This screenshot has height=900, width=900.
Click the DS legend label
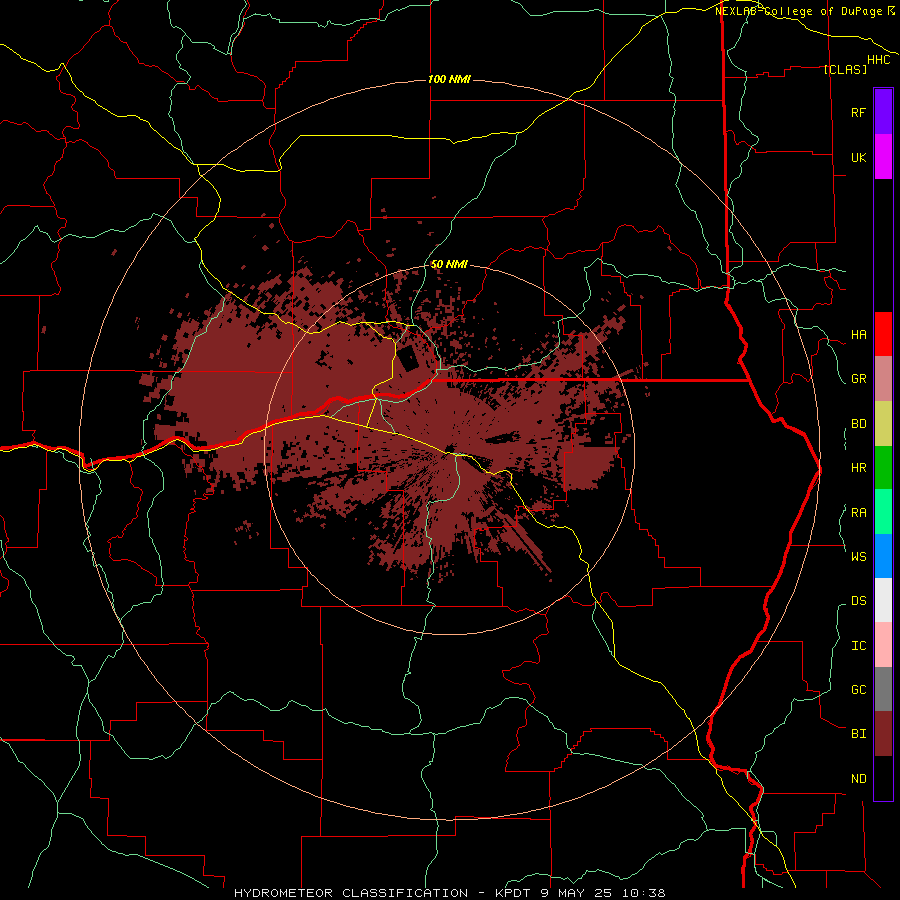click(x=858, y=601)
